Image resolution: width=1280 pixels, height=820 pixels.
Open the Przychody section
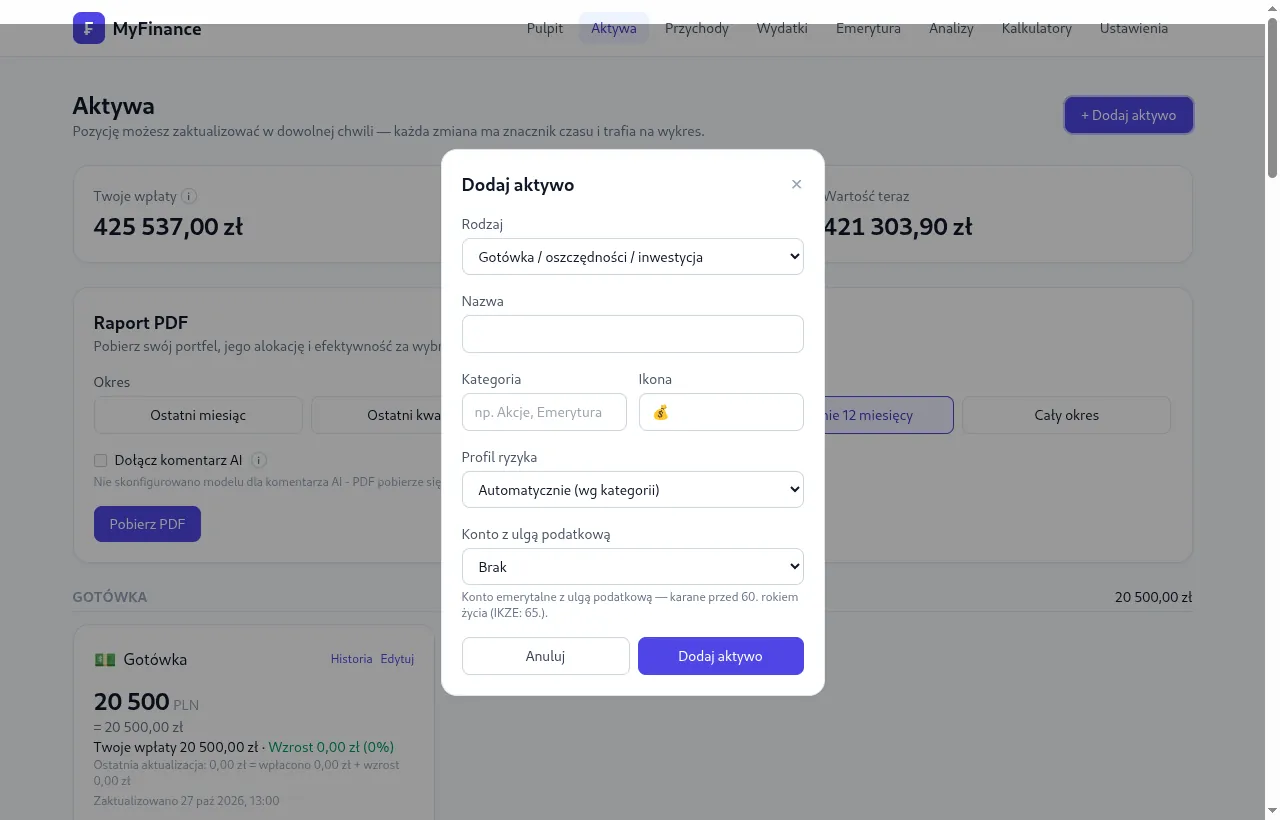[x=697, y=28]
